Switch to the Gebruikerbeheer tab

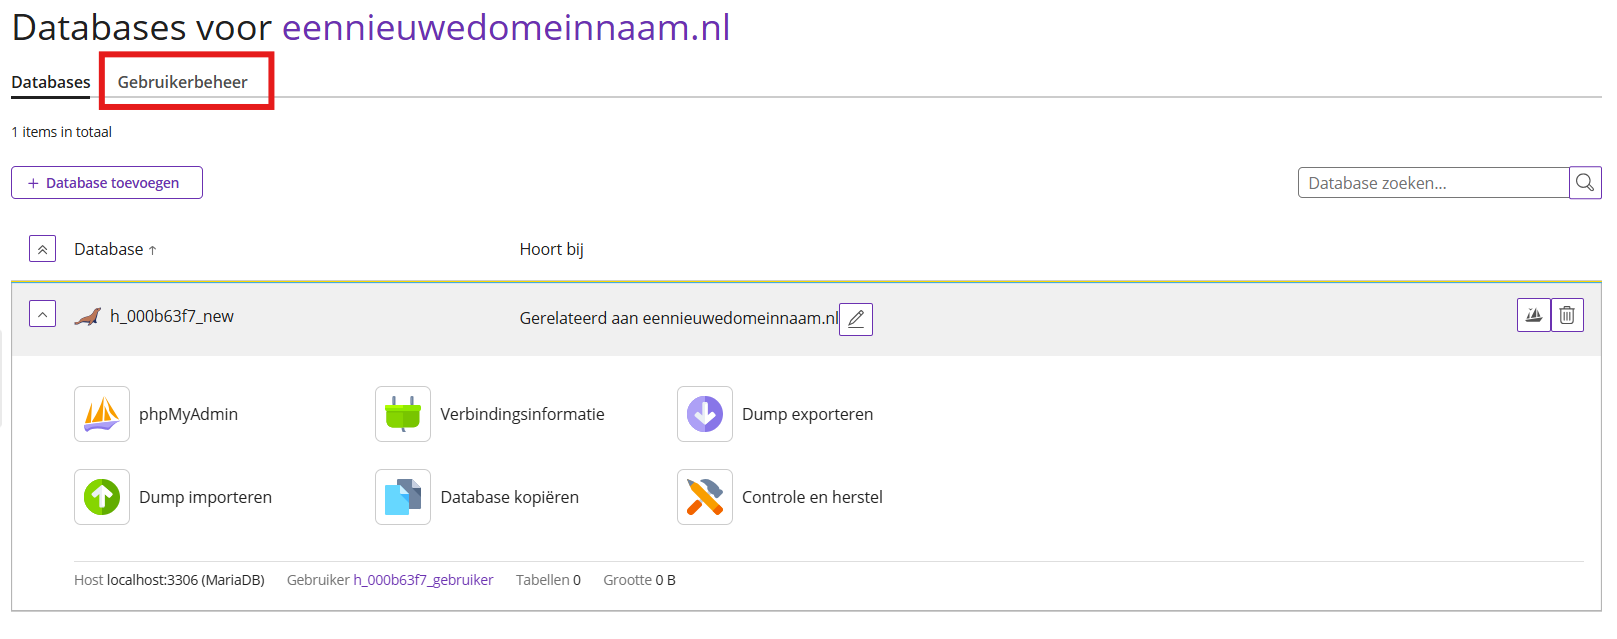pos(182,82)
